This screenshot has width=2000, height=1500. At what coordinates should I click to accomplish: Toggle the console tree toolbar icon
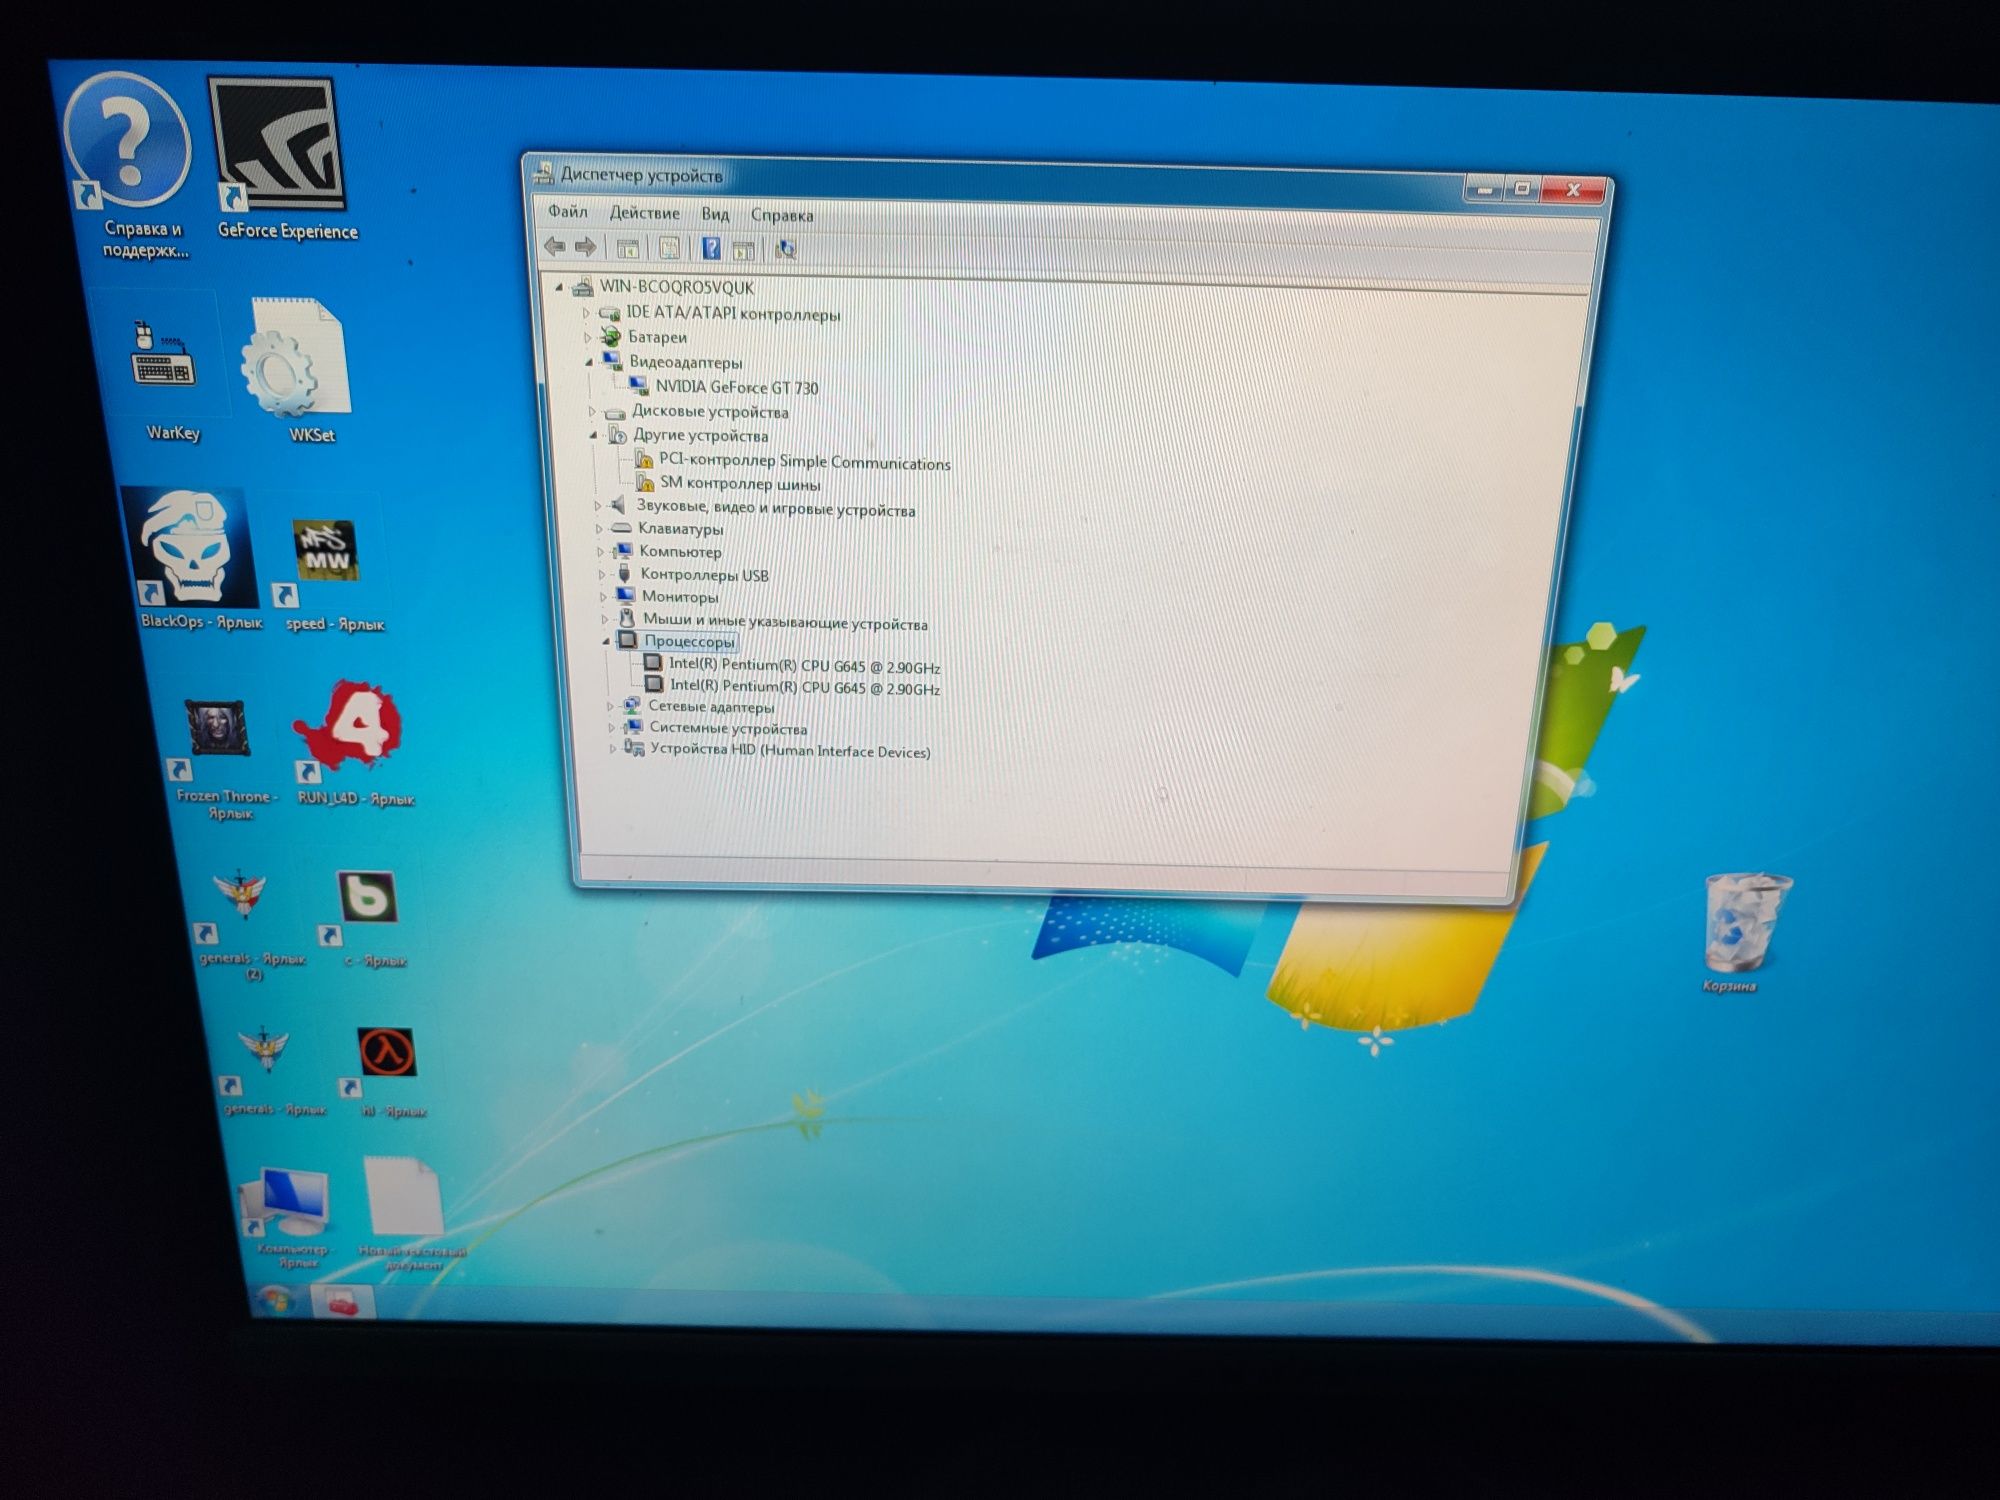click(x=628, y=248)
